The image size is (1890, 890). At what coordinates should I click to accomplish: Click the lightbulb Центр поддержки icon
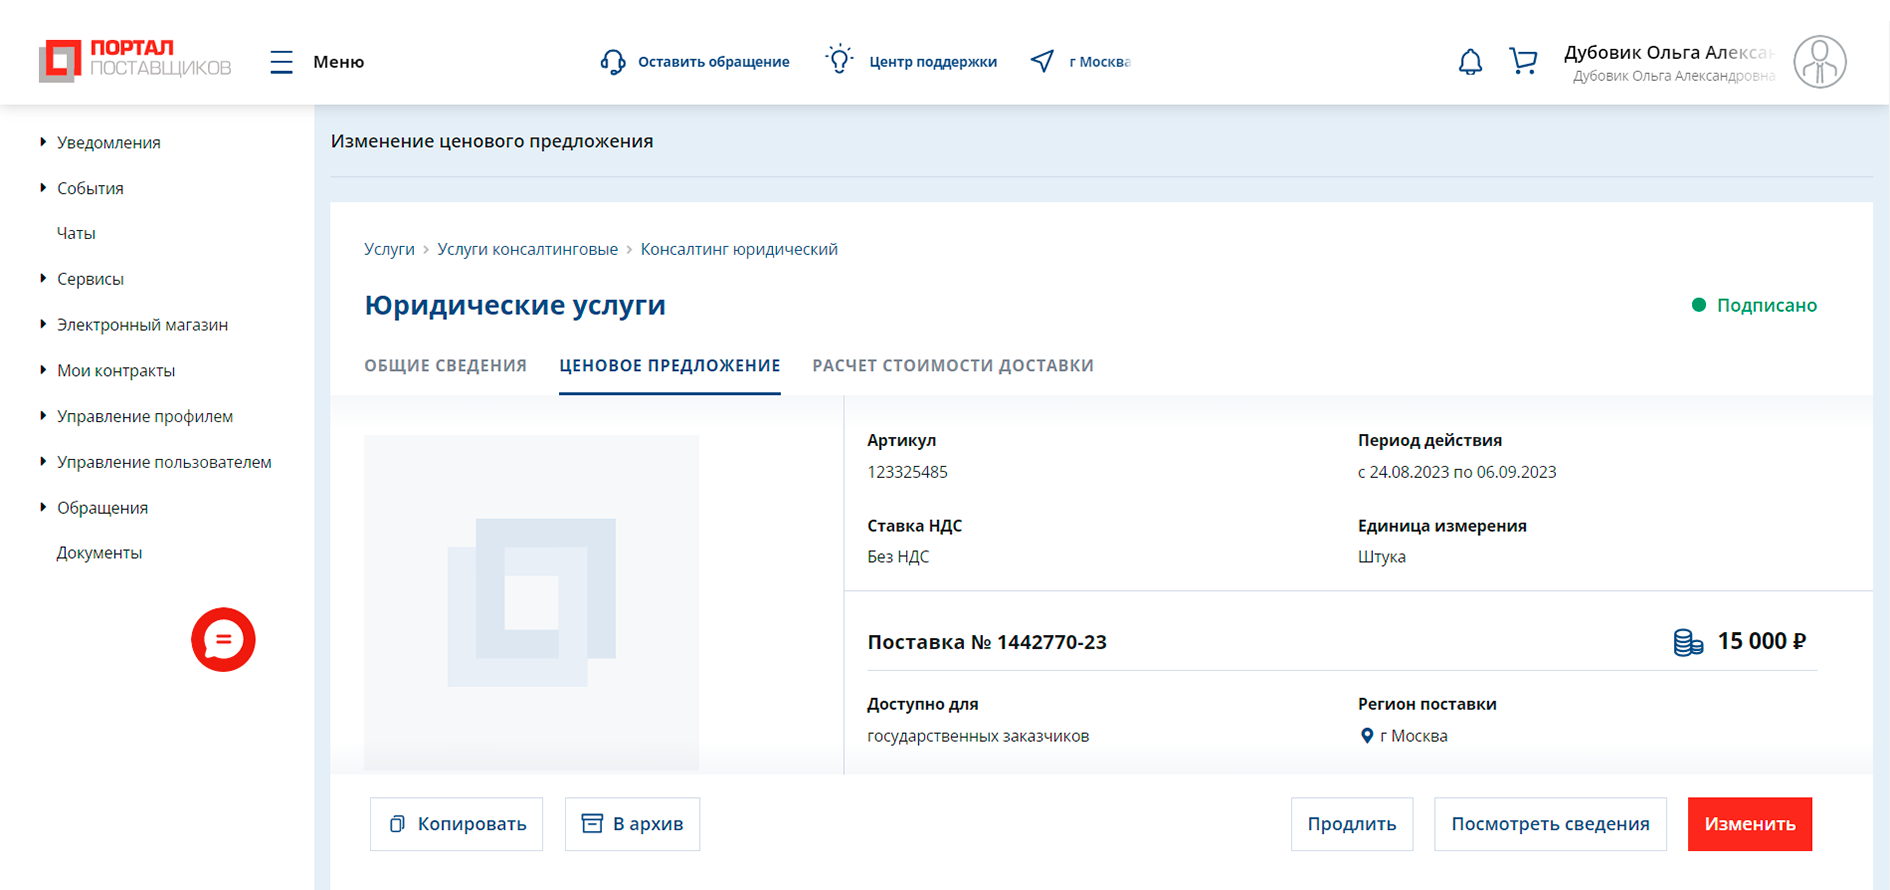pos(840,60)
